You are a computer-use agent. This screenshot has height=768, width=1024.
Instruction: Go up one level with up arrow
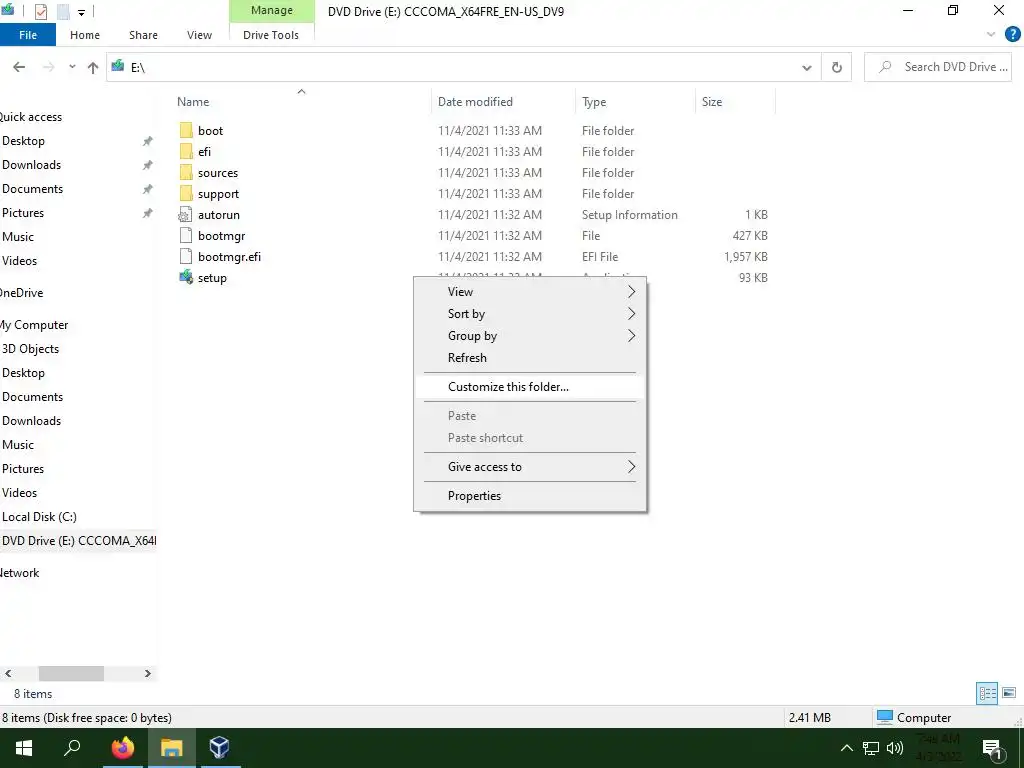tap(93, 67)
